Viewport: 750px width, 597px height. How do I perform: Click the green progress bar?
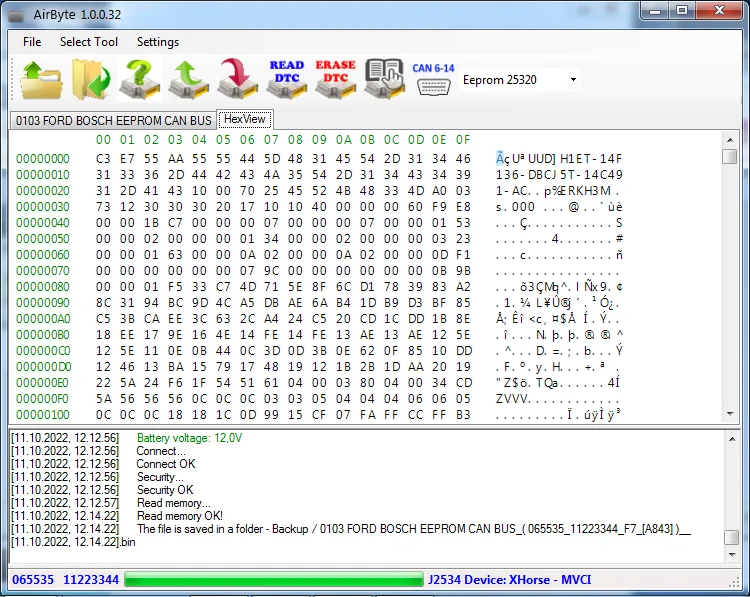click(273, 580)
